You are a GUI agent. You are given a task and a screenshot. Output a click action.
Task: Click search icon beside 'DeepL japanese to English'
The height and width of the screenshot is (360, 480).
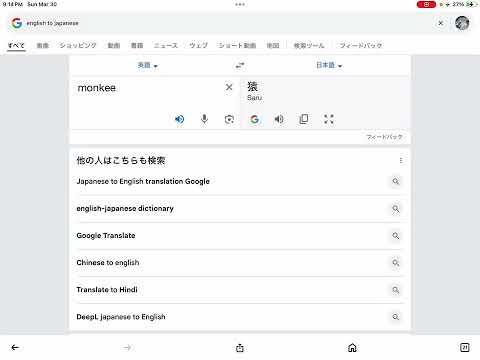396,317
